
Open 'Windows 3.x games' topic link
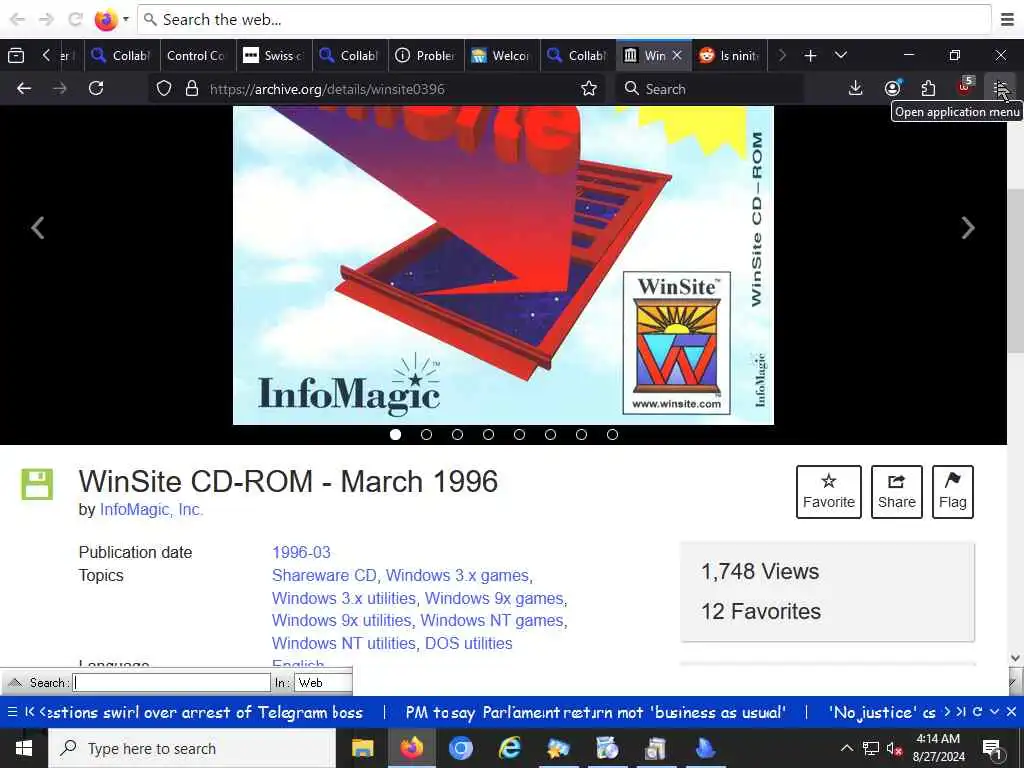457,575
